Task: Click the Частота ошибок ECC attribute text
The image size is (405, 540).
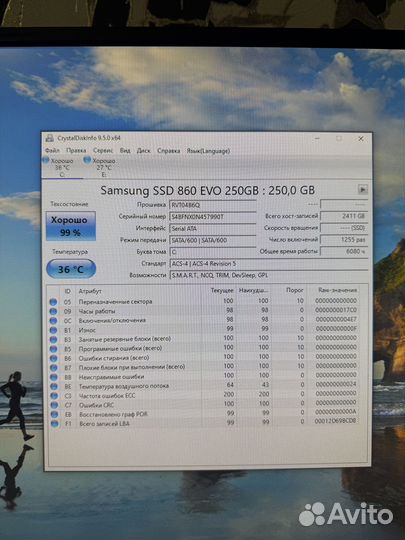Action: pos(107,396)
